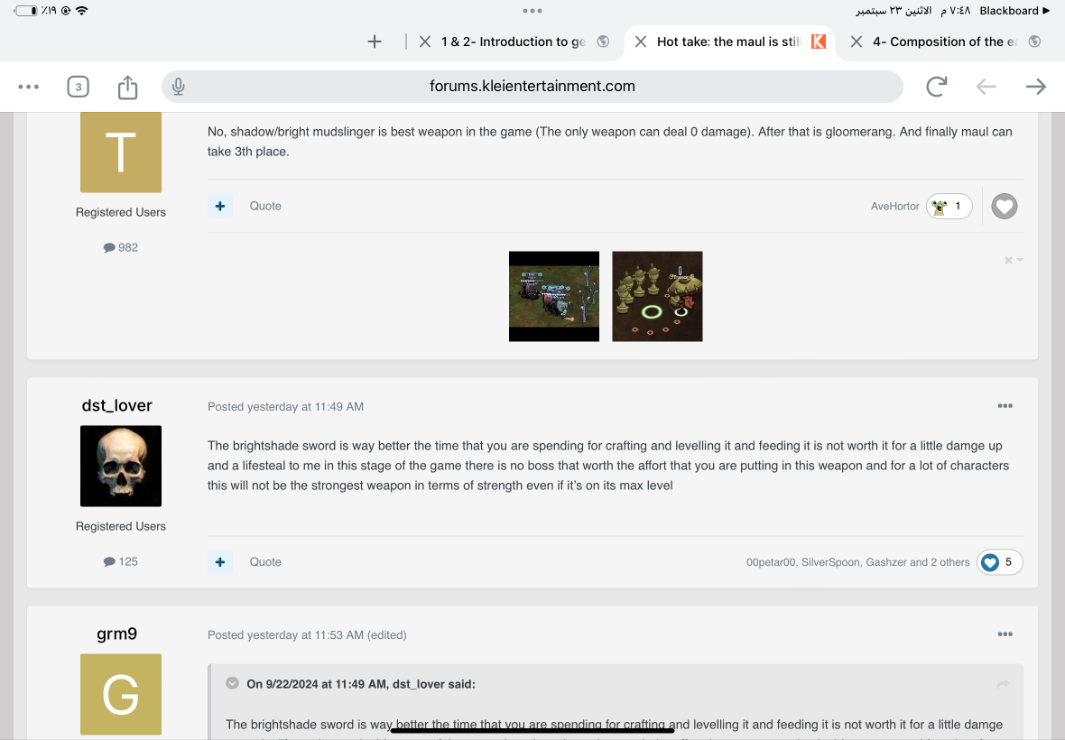The height and width of the screenshot is (740, 1065).
Task: Open the browser three-dot menu at left
Action: tap(29, 86)
